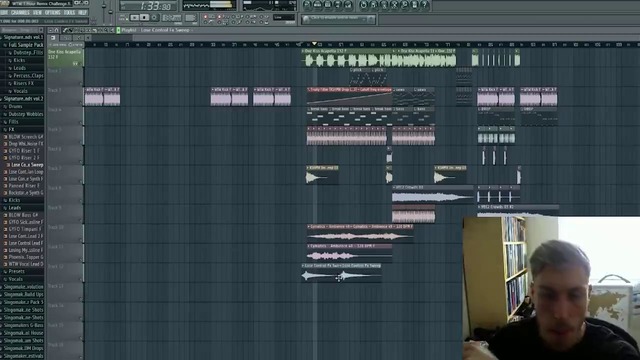Click the Stop button in transport
The width and height of the screenshot is (640, 360).
coord(144,18)
